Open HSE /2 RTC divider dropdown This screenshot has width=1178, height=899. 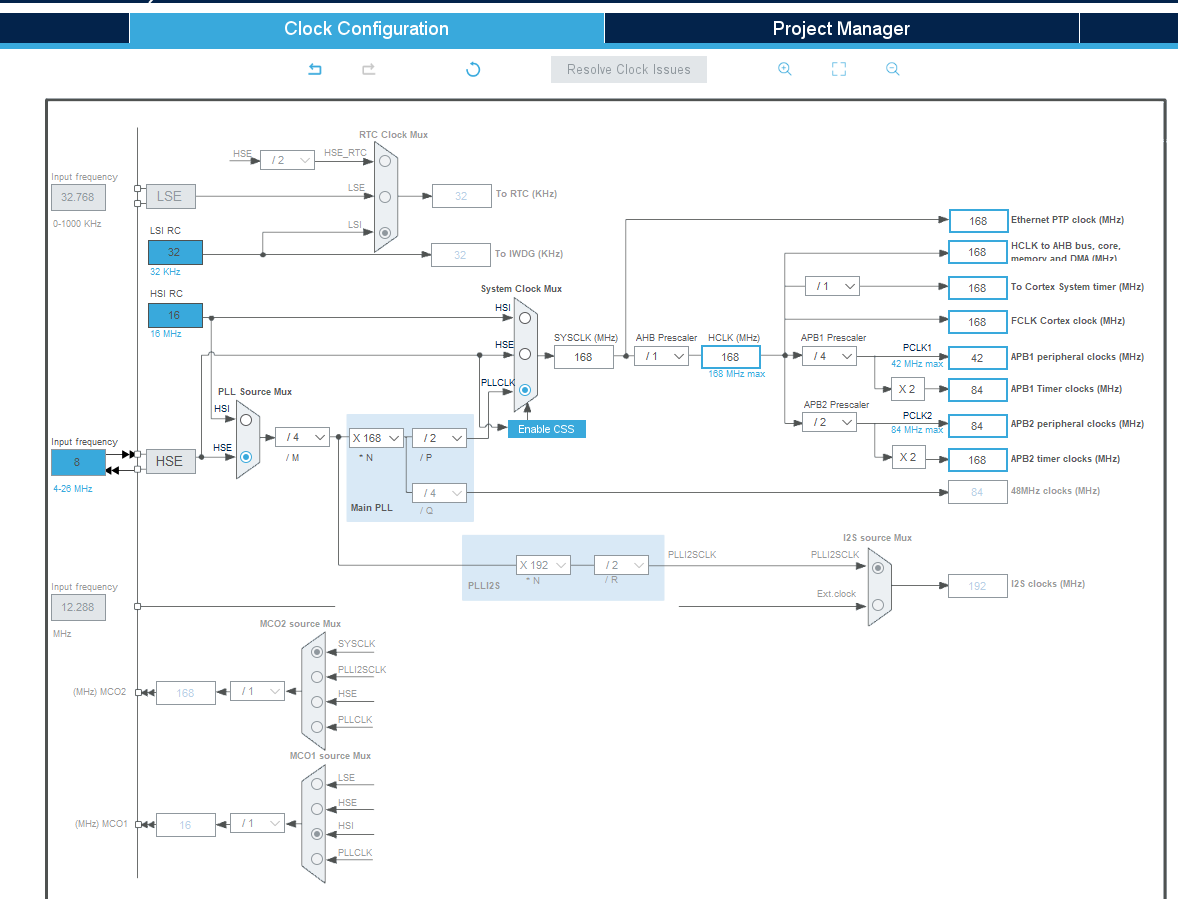pyautogui.click(x=287, y=160)
